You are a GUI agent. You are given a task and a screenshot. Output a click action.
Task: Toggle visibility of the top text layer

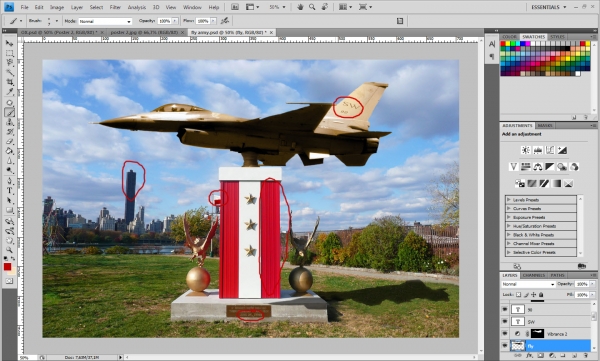click(x=505, y=309)
